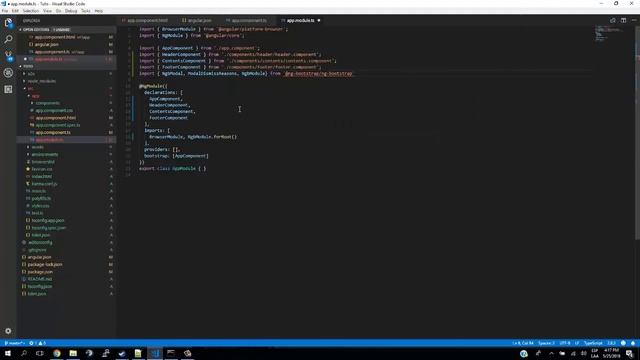Open the notifications bell in the status bar
This screenshot has width=640, height=360.
[633, 343]
